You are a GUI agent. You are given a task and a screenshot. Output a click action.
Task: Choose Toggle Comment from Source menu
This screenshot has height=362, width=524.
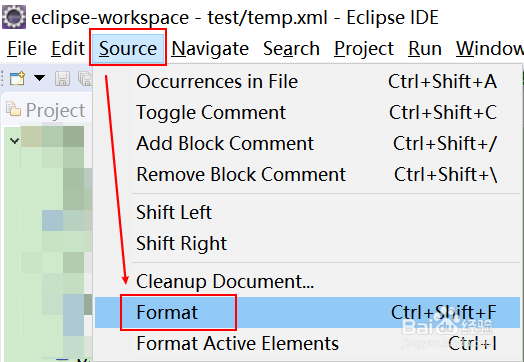pyautogui.click(x=307, y=112)
